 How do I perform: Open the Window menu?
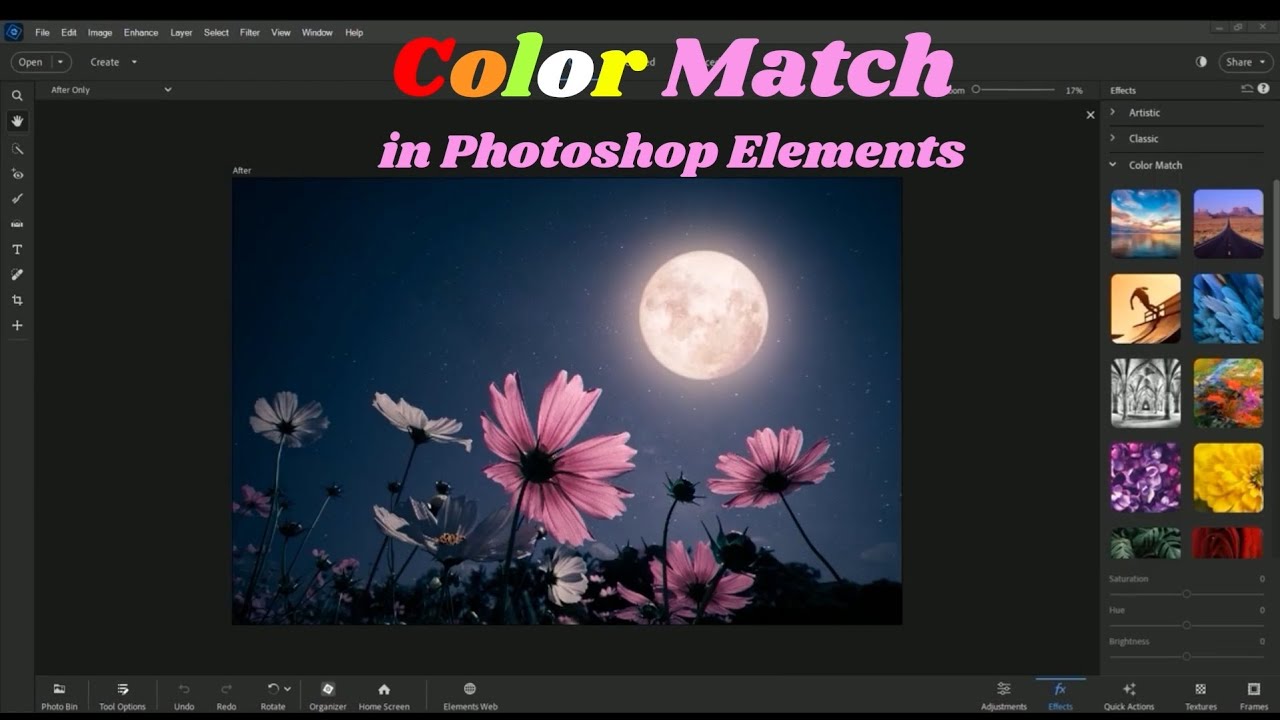pyautogui.click(x=317, y=33)
